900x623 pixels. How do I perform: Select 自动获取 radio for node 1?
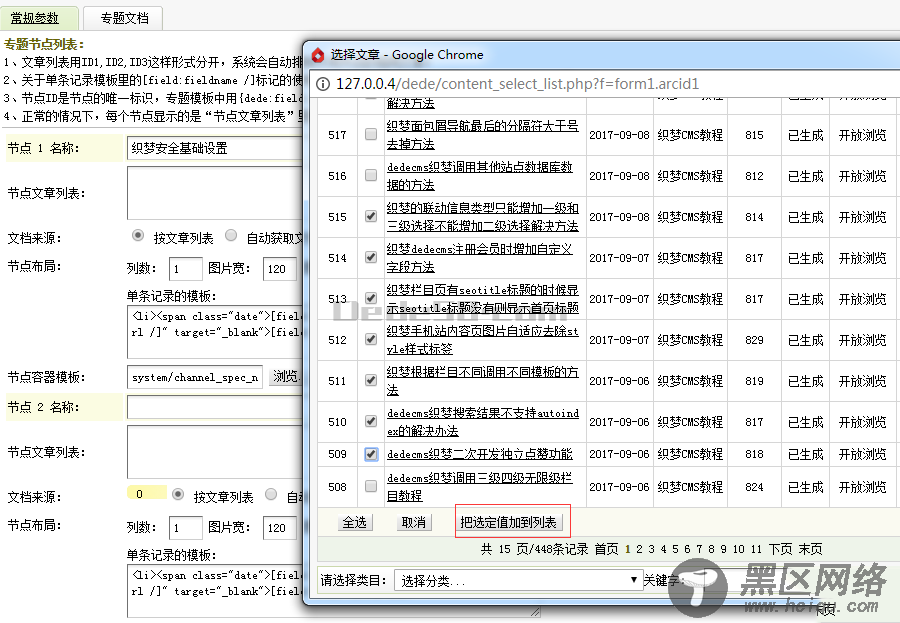(231, 235)
